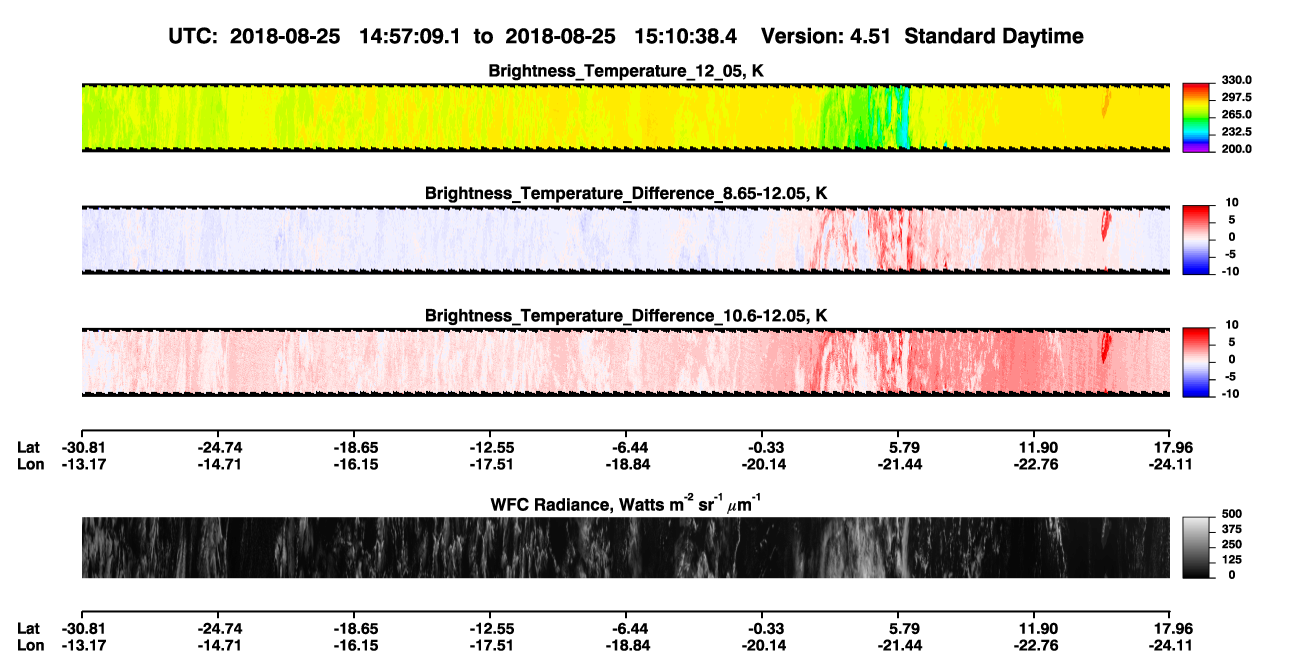Click the lower axis latitude label -12.55

(488, 628)
